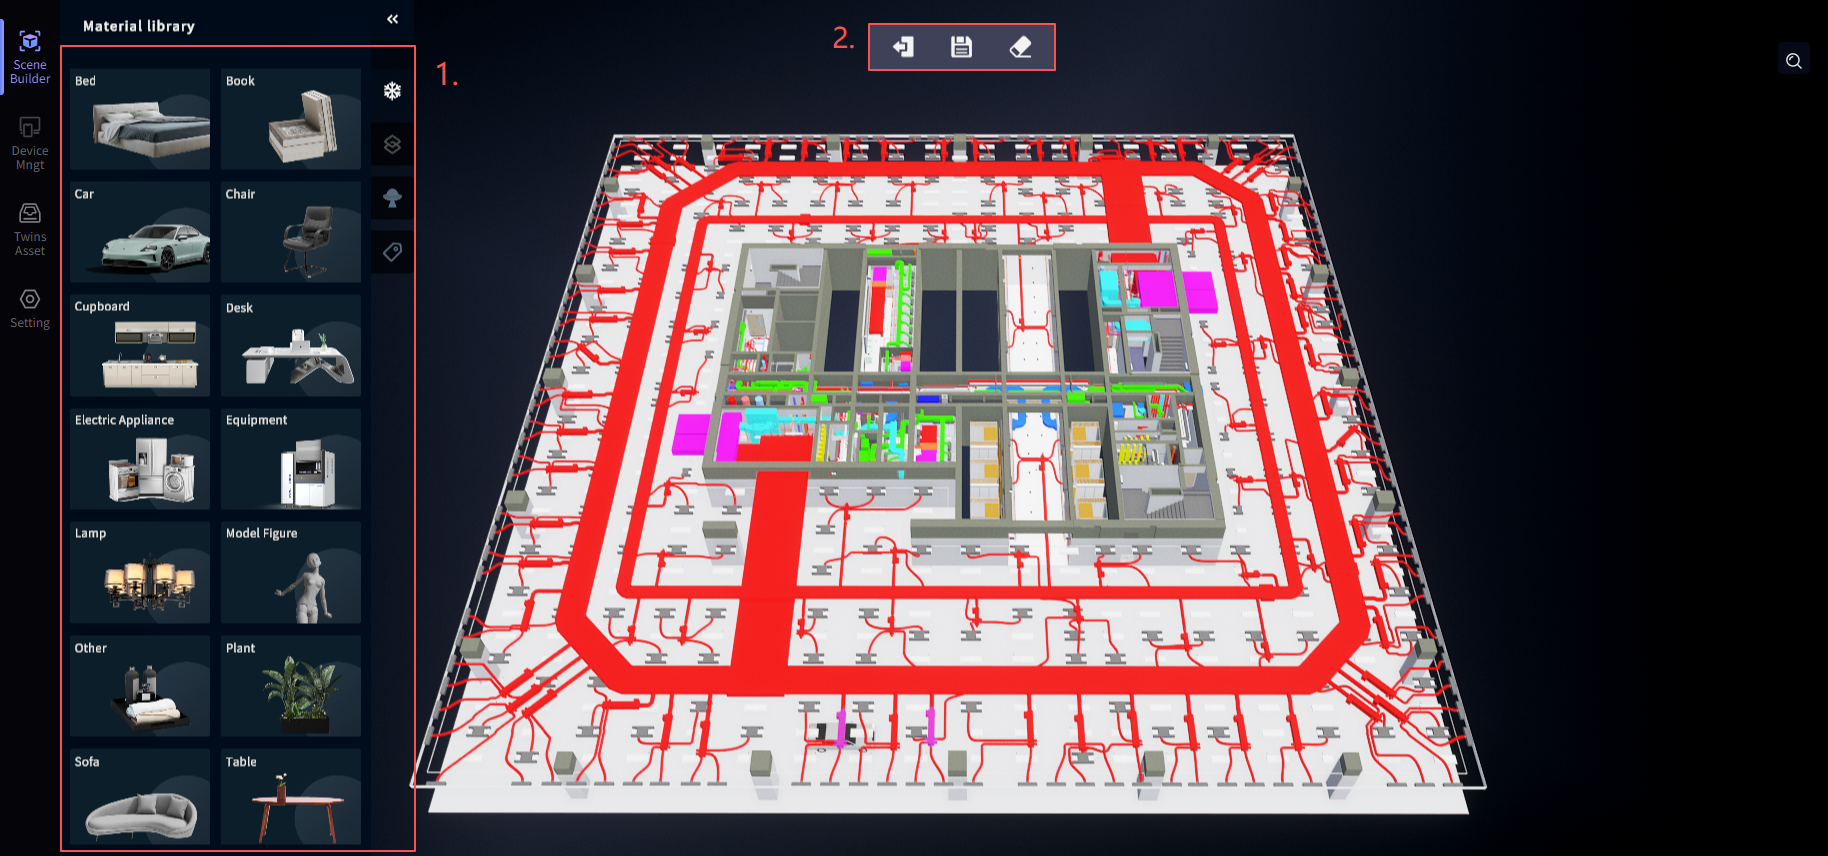
Task: Select the Bed material thumbnail
Action: (140, 119)
